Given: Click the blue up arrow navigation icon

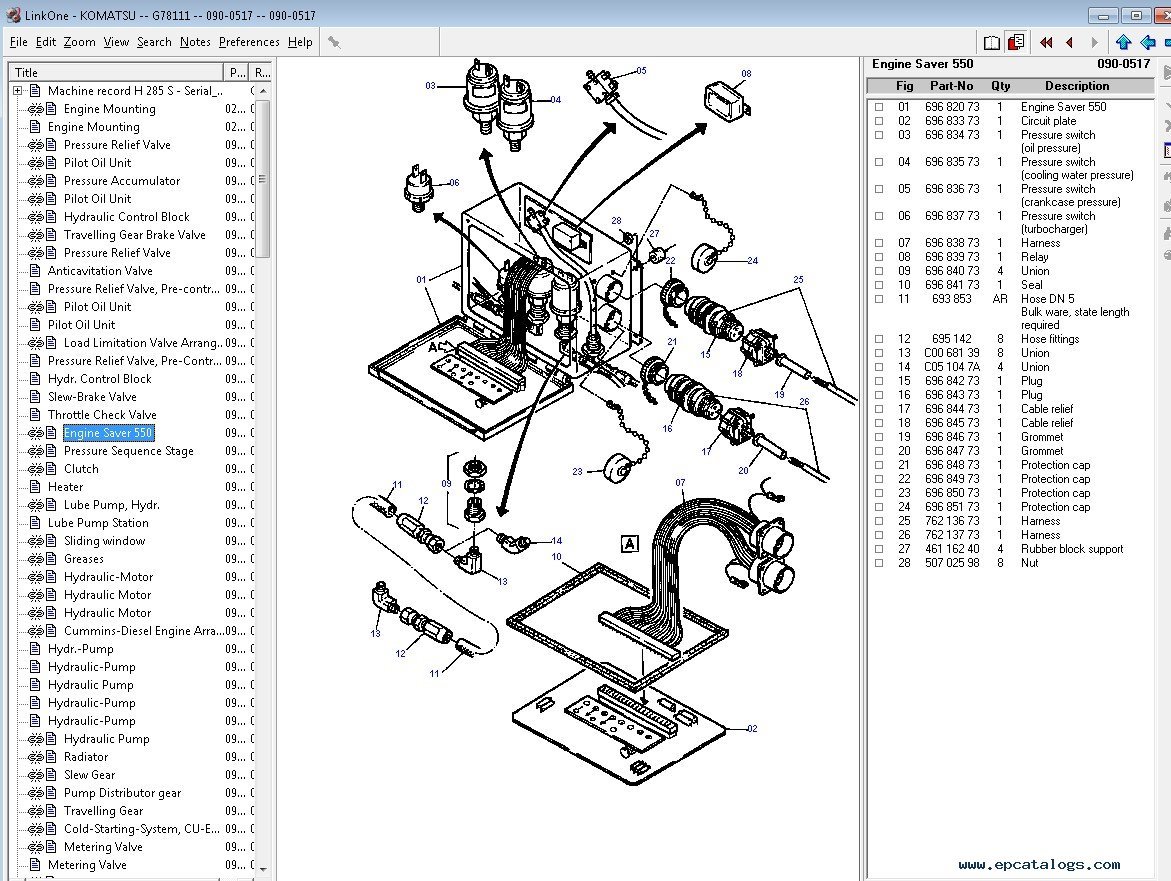Looking at the screenshot, I should pyautogui.click(x=1123, y=42).
